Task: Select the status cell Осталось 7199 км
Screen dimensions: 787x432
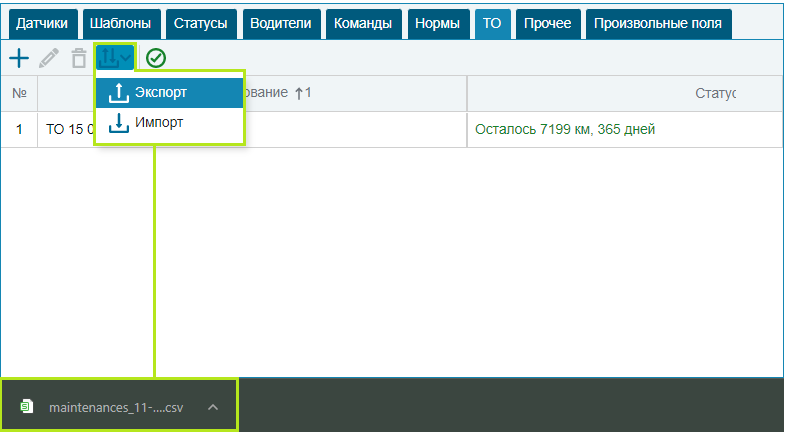Action: (565, 129)
